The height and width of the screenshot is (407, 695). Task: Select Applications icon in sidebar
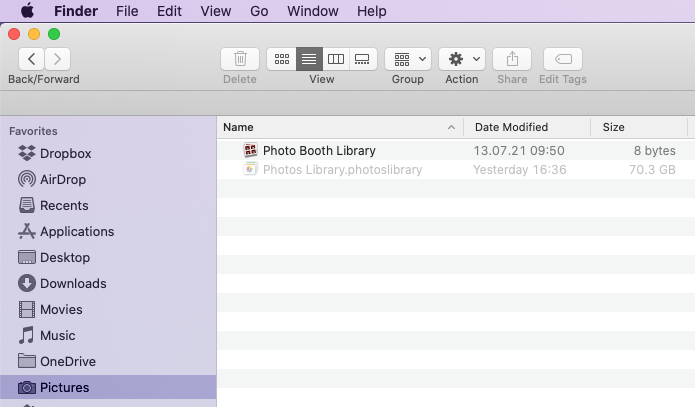[27, 231]
